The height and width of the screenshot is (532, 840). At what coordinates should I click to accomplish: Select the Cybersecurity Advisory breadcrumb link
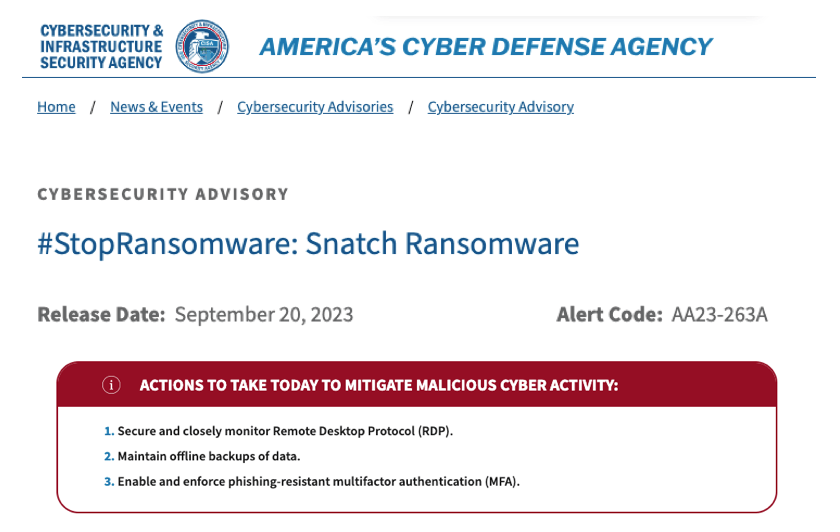point(500,107)
